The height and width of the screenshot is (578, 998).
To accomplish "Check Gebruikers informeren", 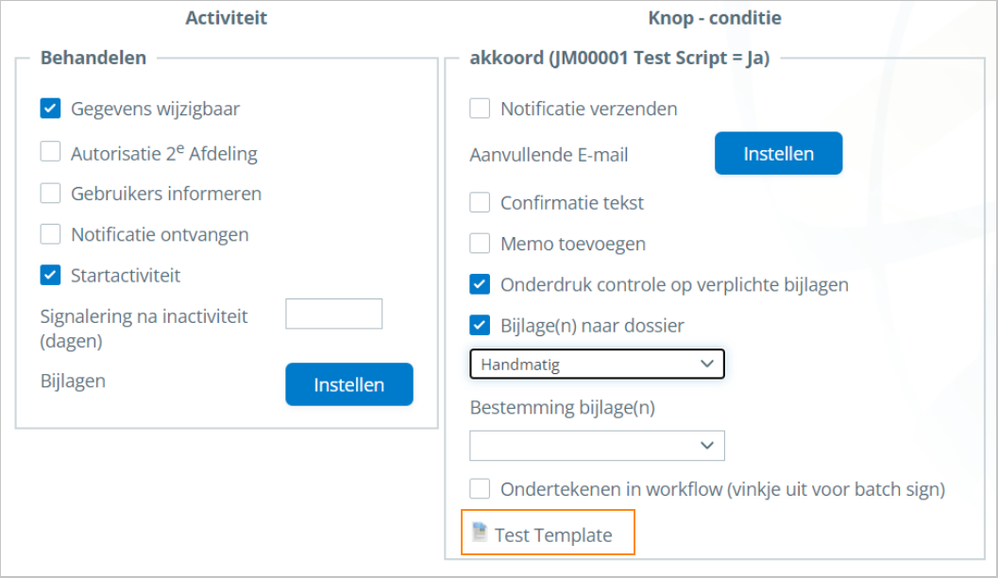I will click(x=50, y=193).
